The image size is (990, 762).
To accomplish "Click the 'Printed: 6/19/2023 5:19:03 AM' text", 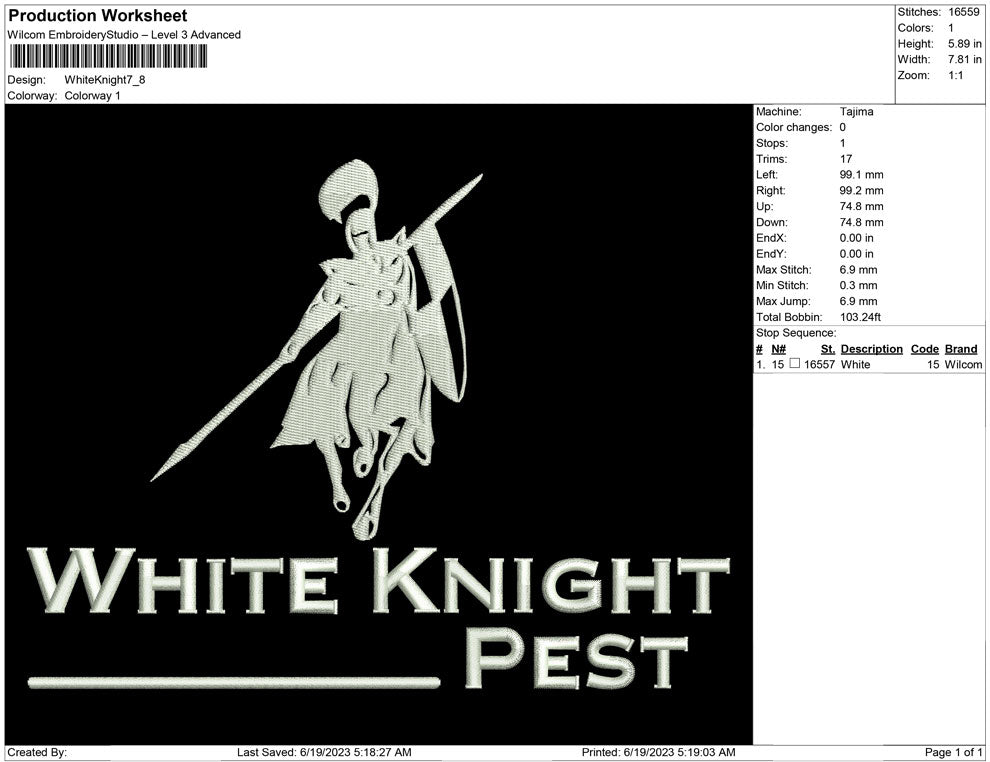I will (658, 752).
